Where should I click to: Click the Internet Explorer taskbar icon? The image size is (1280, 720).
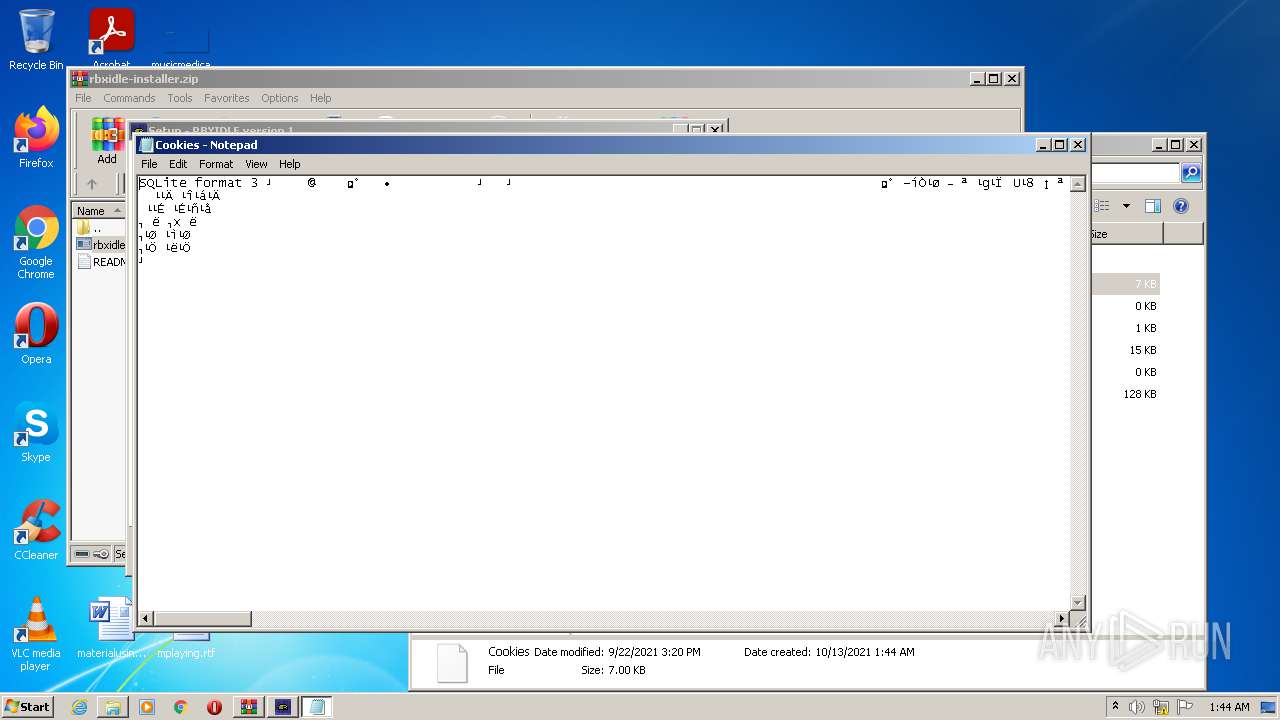tap(79, 707)
